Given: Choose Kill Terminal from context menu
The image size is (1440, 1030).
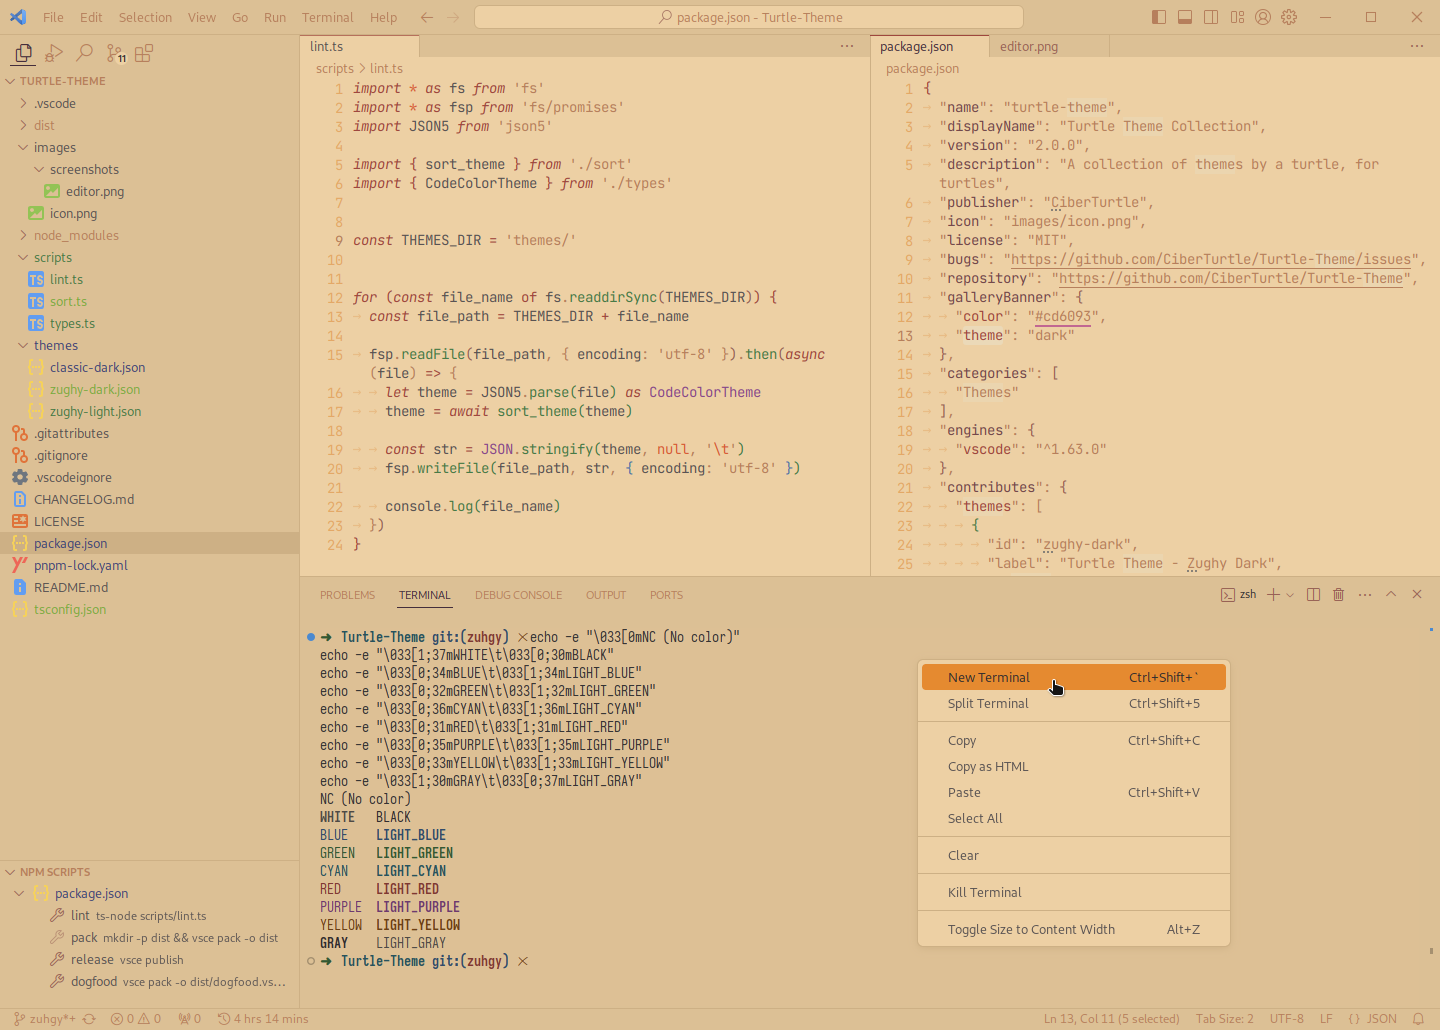Looking at the screenshot, I should tap(1074, 892).
